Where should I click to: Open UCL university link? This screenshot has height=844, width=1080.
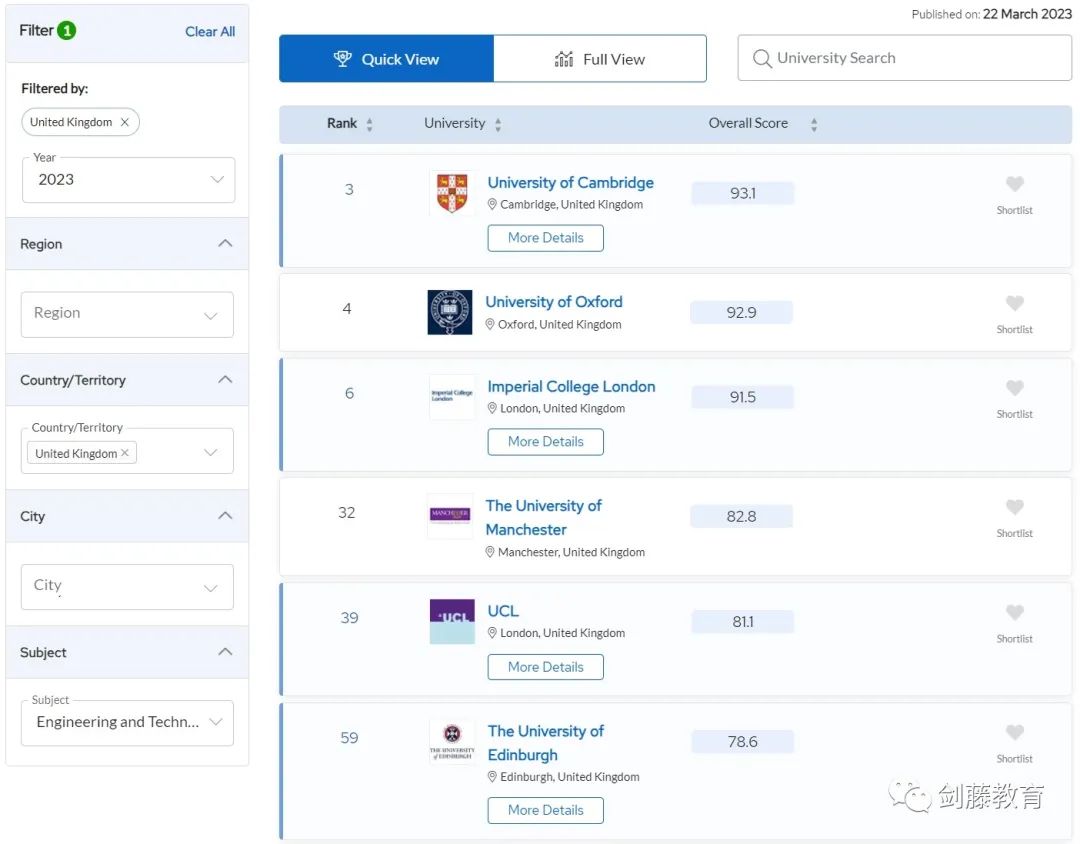click(503, 611)
